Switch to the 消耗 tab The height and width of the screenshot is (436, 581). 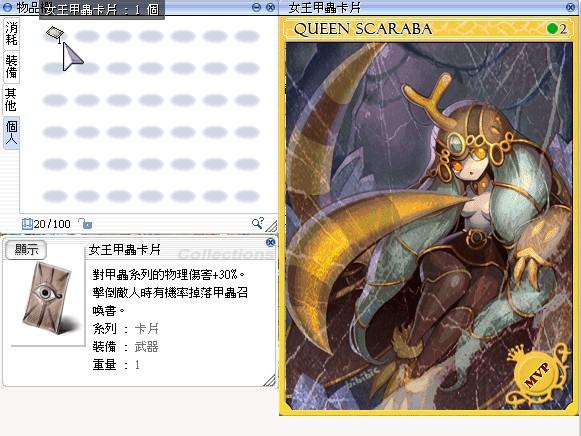[11, 34]
